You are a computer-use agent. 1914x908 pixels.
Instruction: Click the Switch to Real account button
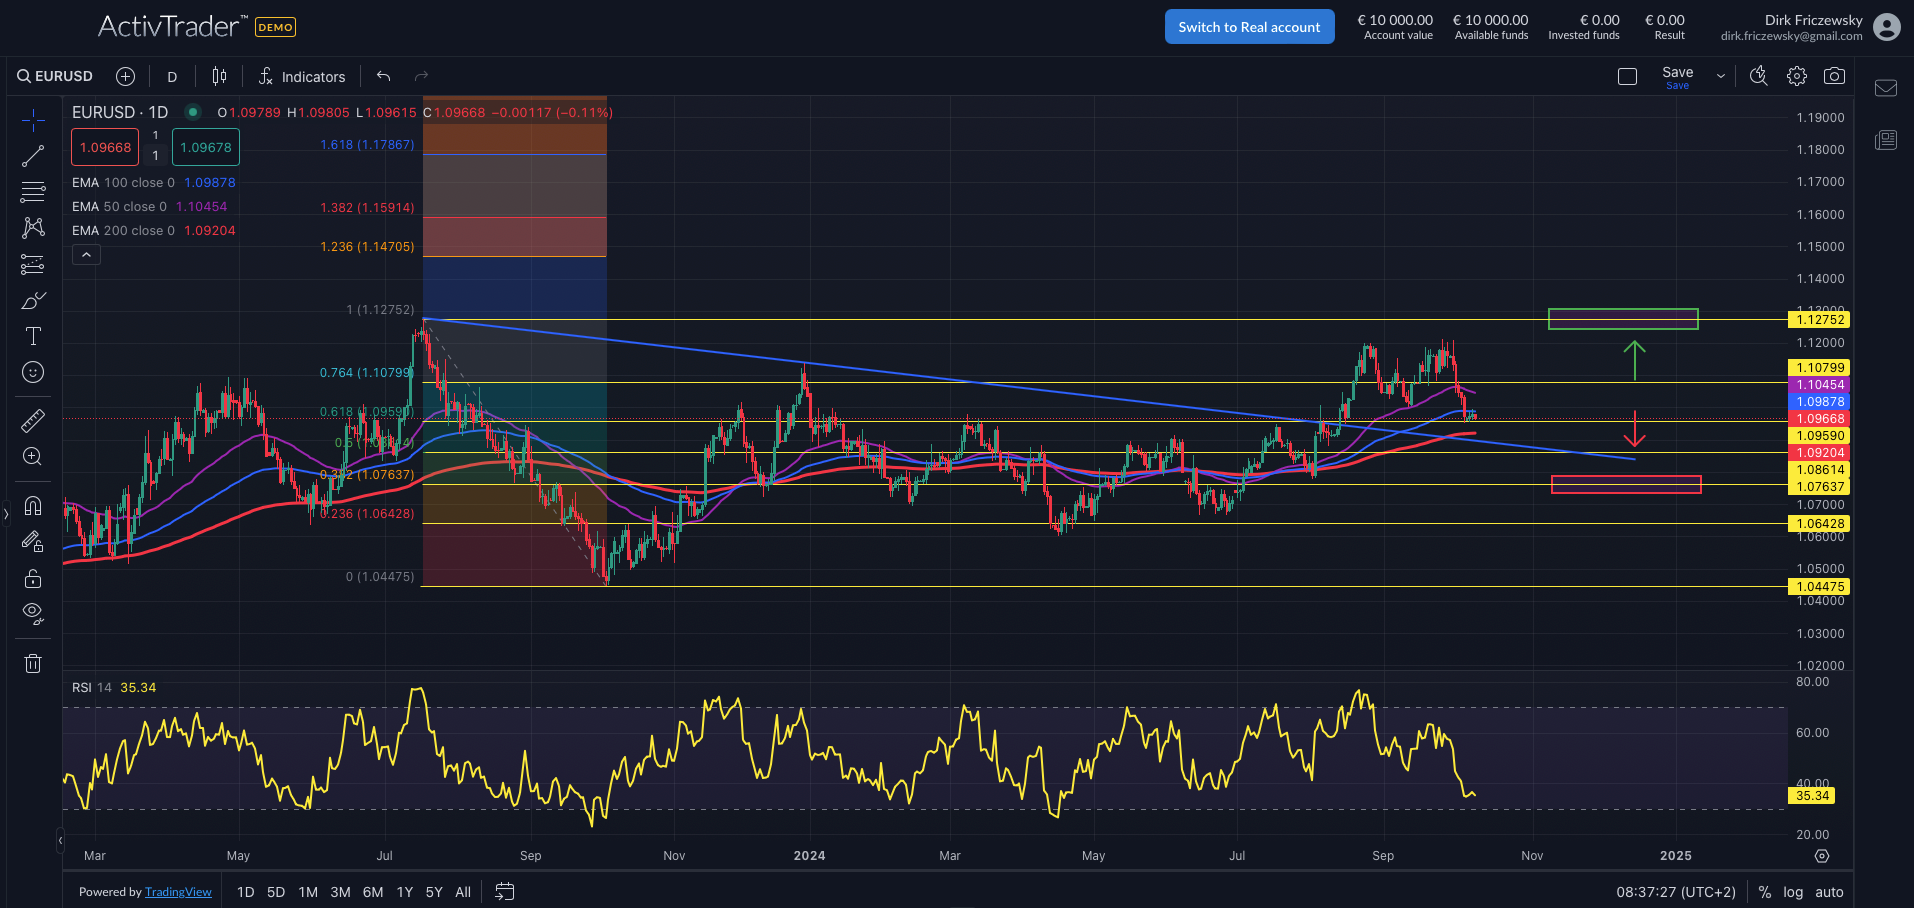[x=1249, y=26]
